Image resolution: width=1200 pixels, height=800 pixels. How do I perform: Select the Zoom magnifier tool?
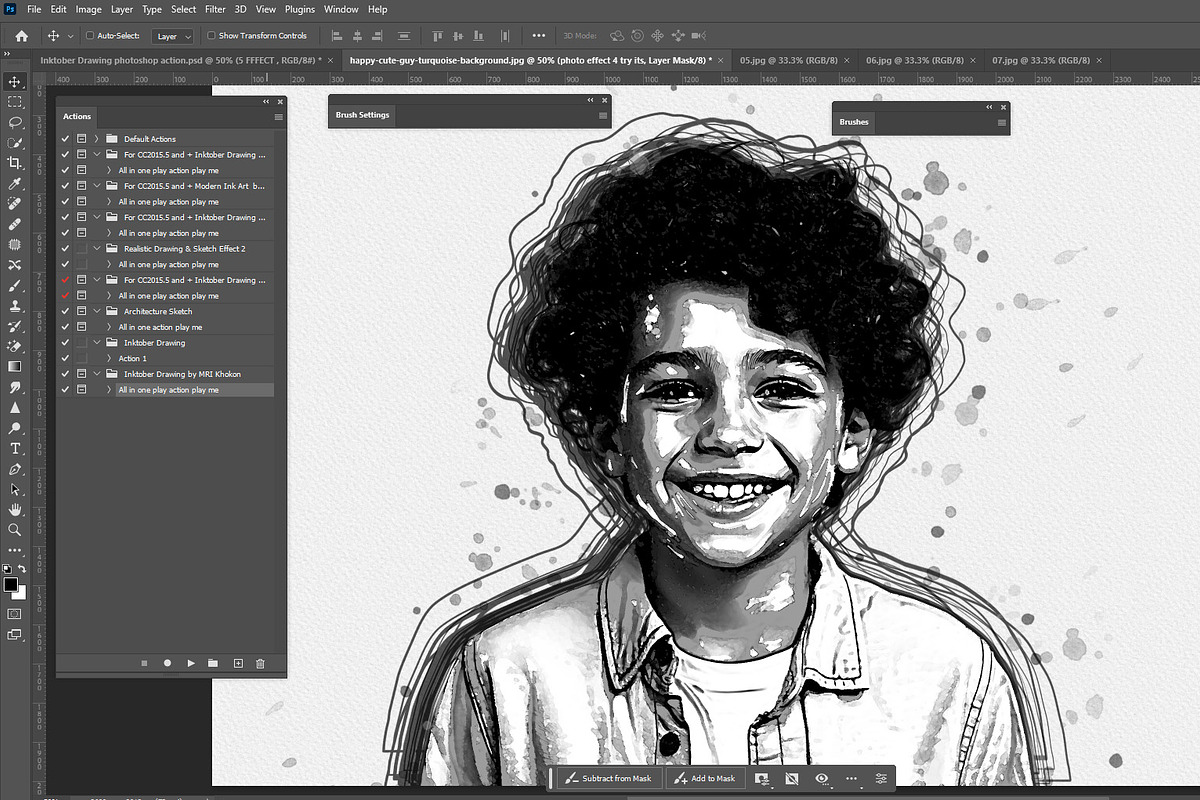point(15,530)
